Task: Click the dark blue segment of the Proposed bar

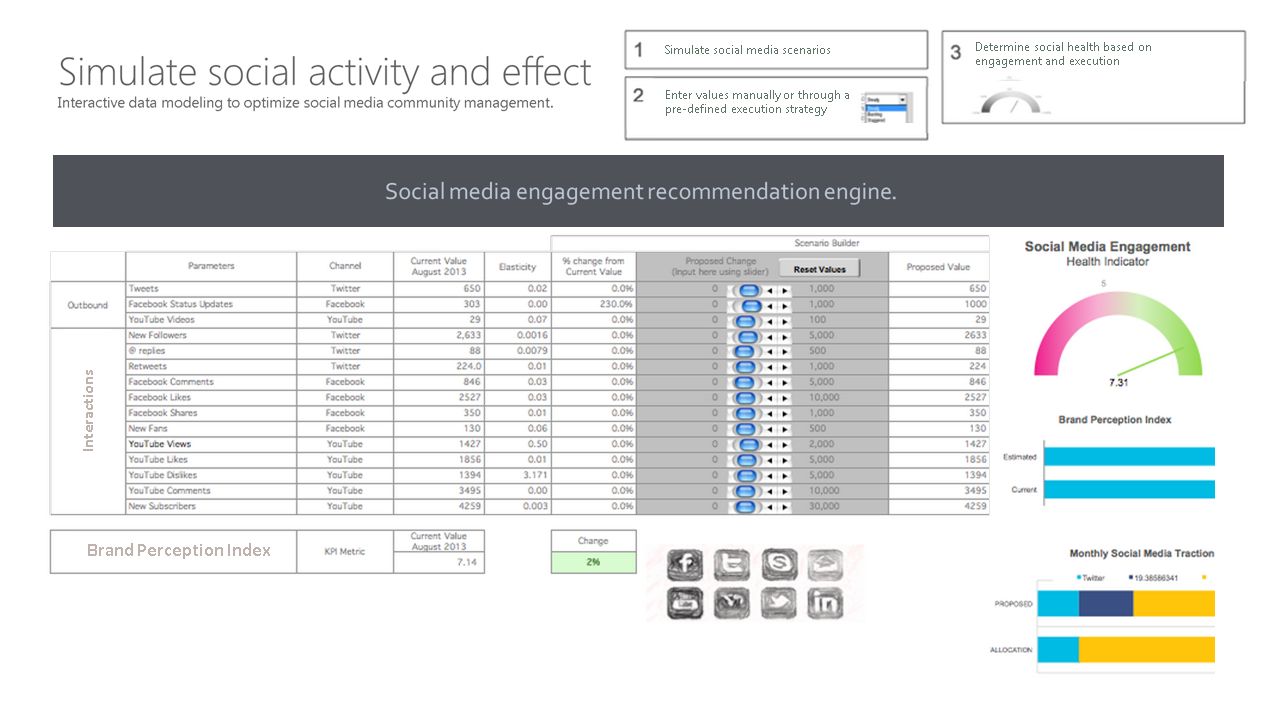Action: (x=1105, y=603)
